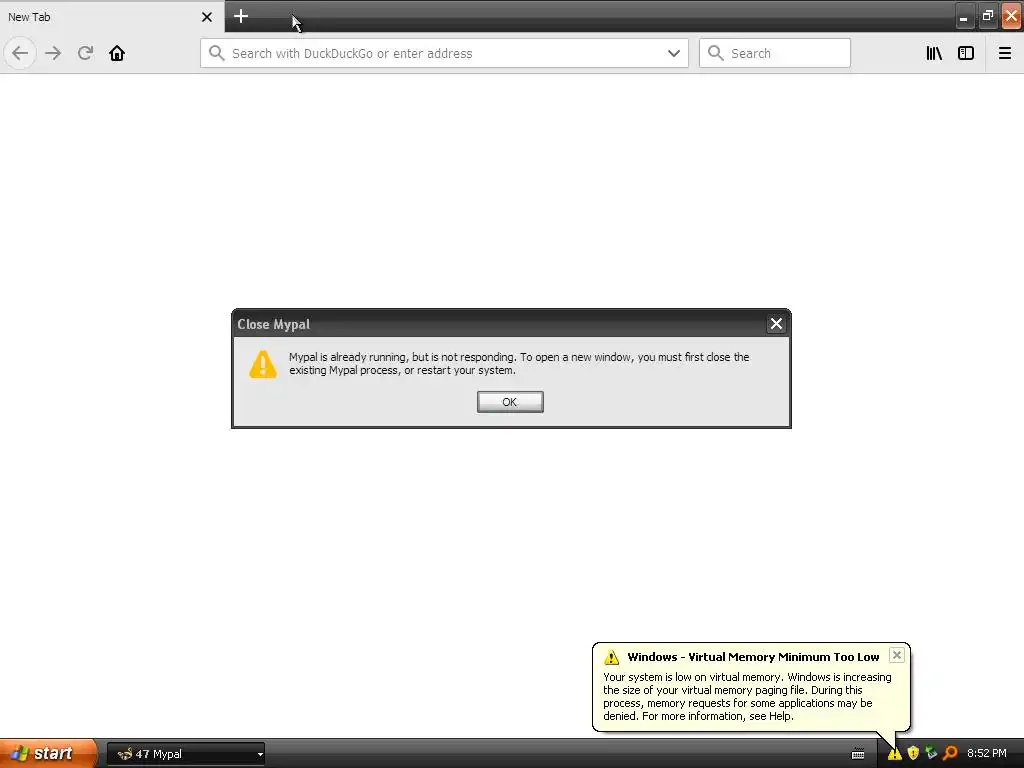This screenshot has height=768, width=1024.
Task: Open a new tab with plus button
Action: [x=241, y=16]
